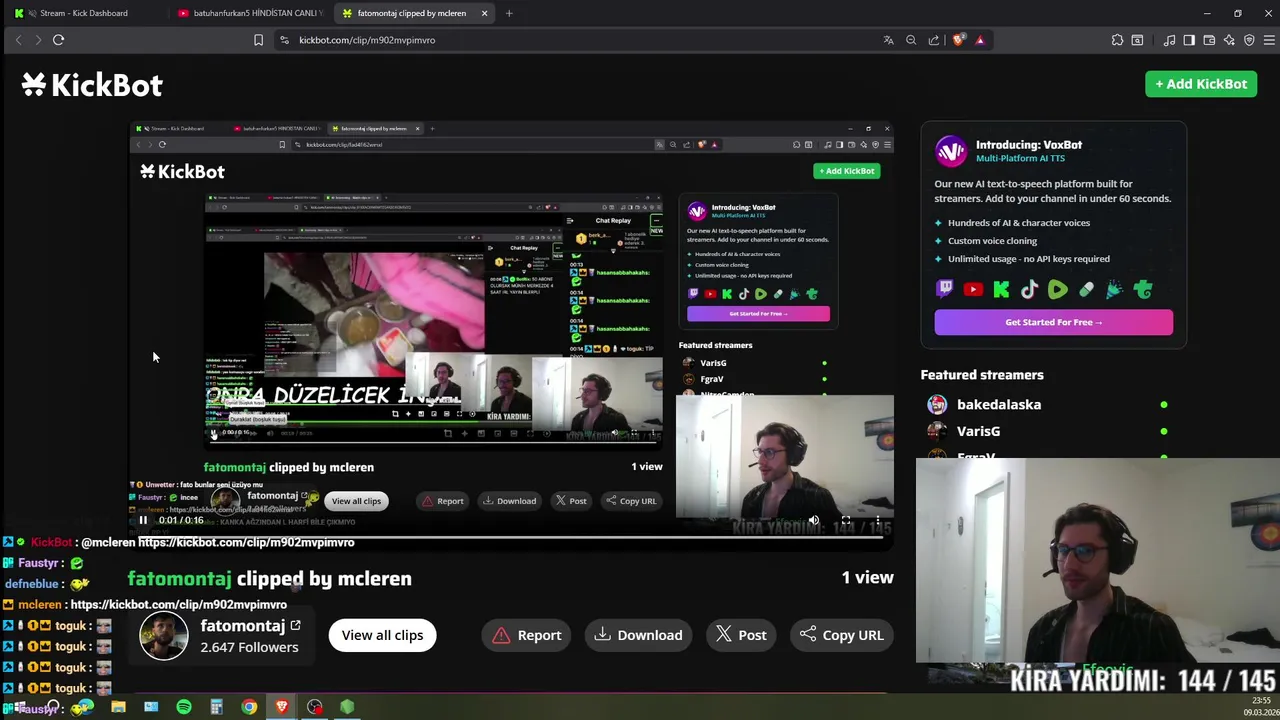Open Calculator from the taskbar
This screenshot has width=1280, height=720.
coord(216,707)
